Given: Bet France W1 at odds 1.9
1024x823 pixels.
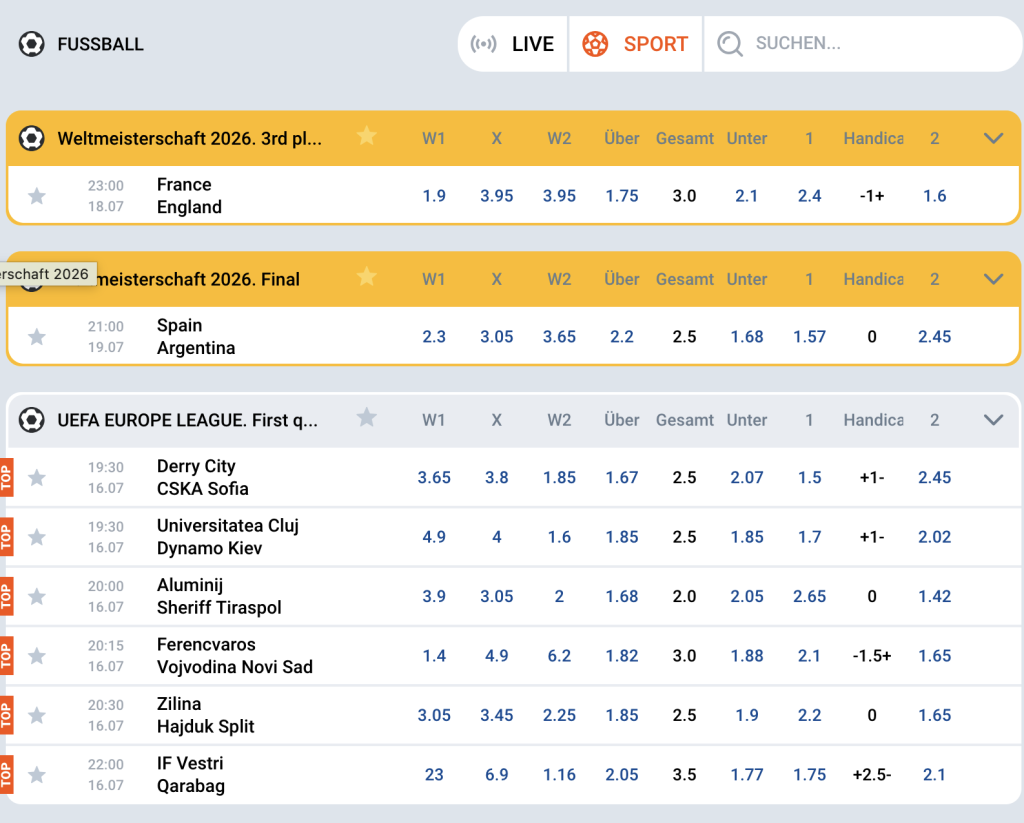Looking at the screenshot, I should pyautogui.click(x=434, y=196).
